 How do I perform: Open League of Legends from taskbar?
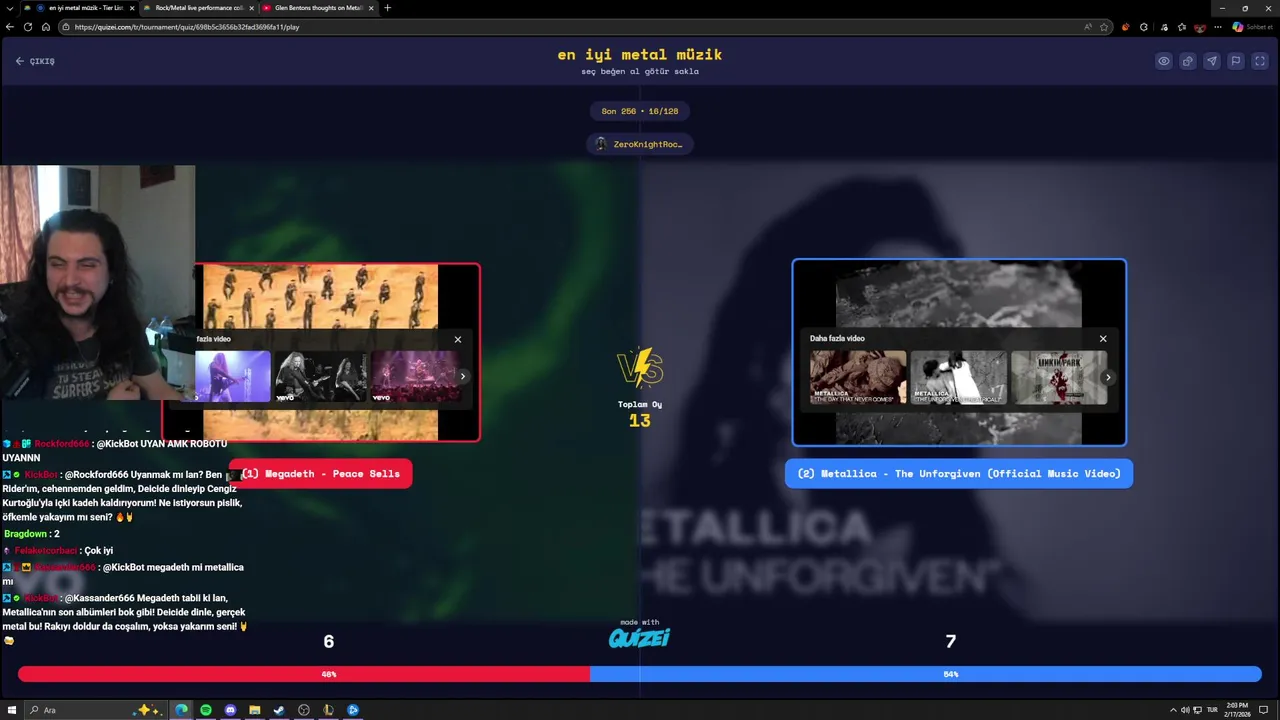[328, 710]
